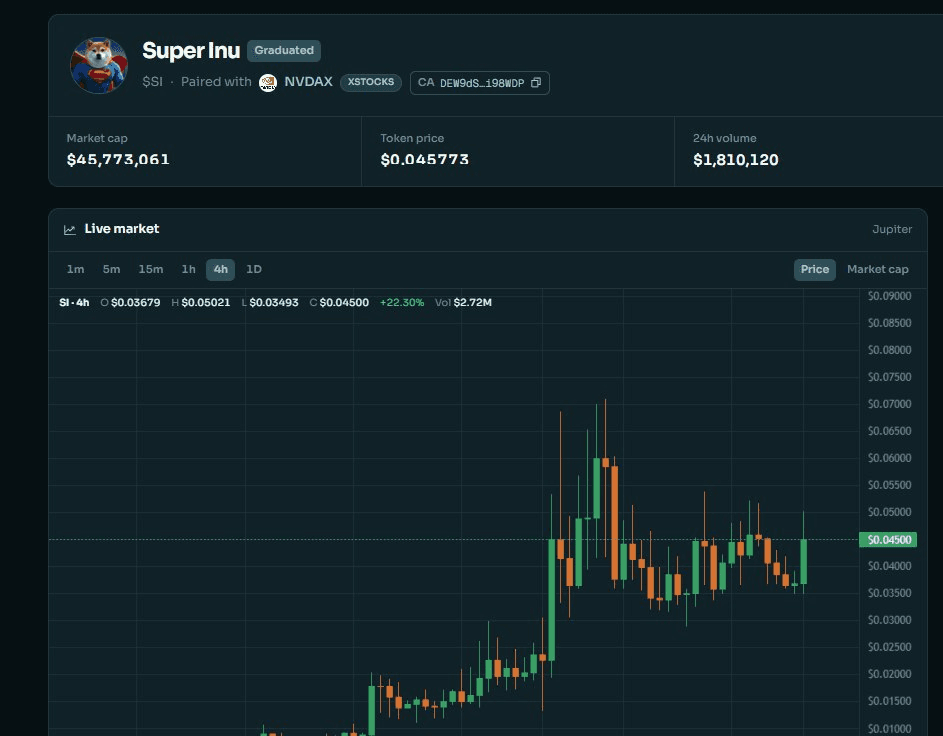
Task: Click the CA DEW9dS…i98WDP address button
Action: 479,83
